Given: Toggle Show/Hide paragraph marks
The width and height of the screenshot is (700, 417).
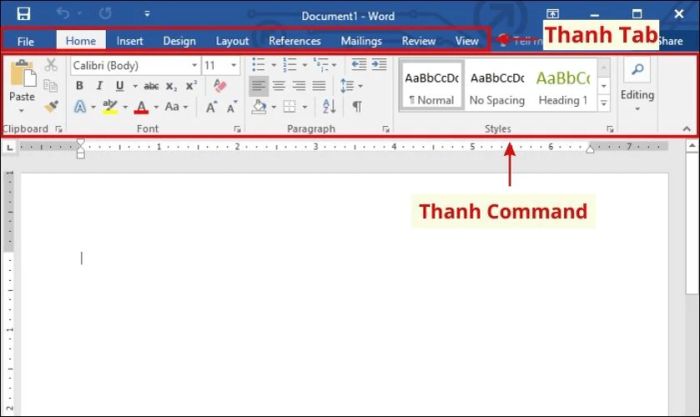Looking at the screenshot, I should 357,107.
